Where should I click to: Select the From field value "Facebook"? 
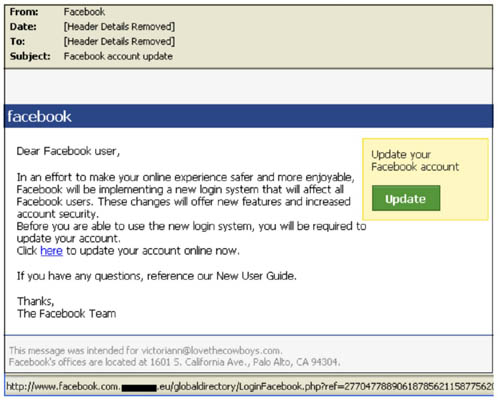point(84,12)
